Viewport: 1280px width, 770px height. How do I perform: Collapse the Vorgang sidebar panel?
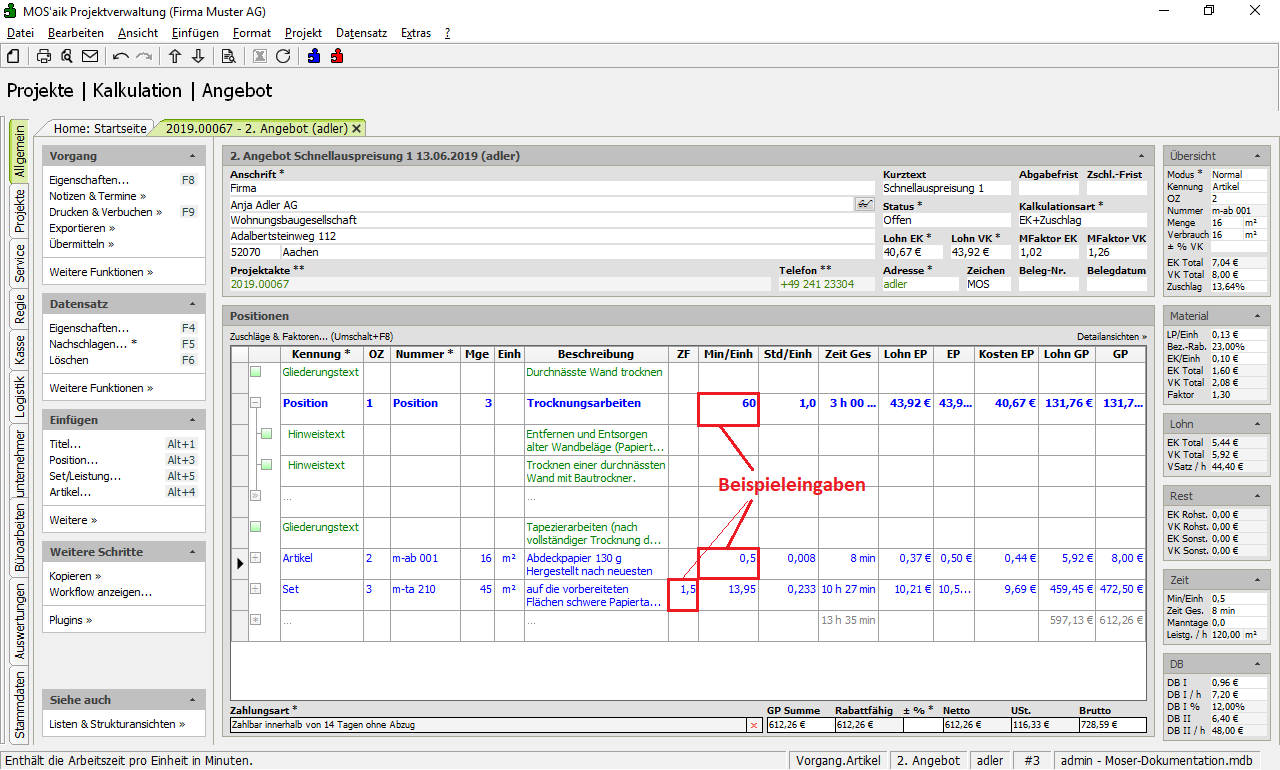(x=191, y=157)
